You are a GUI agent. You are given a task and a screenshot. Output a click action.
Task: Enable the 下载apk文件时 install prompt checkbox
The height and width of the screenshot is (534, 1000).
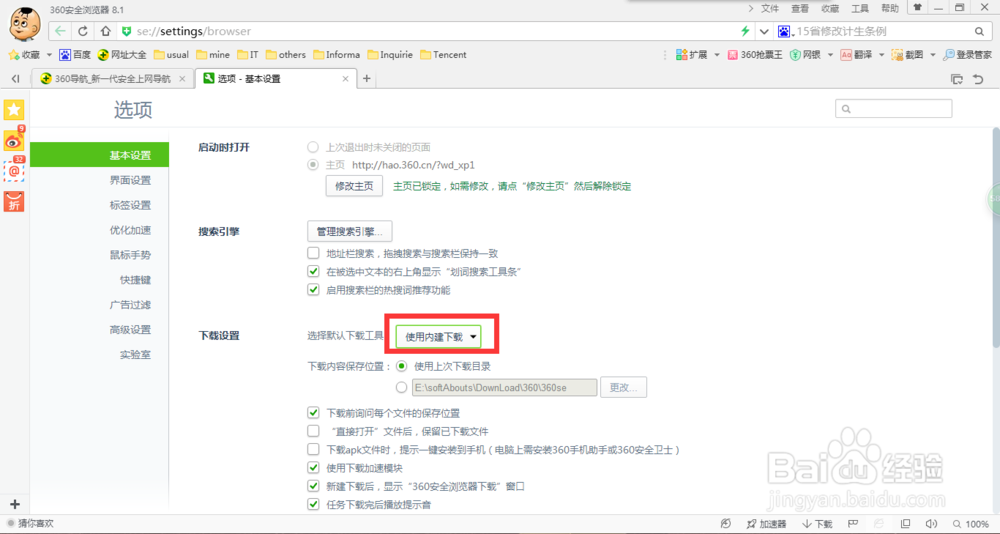[313, 449]
